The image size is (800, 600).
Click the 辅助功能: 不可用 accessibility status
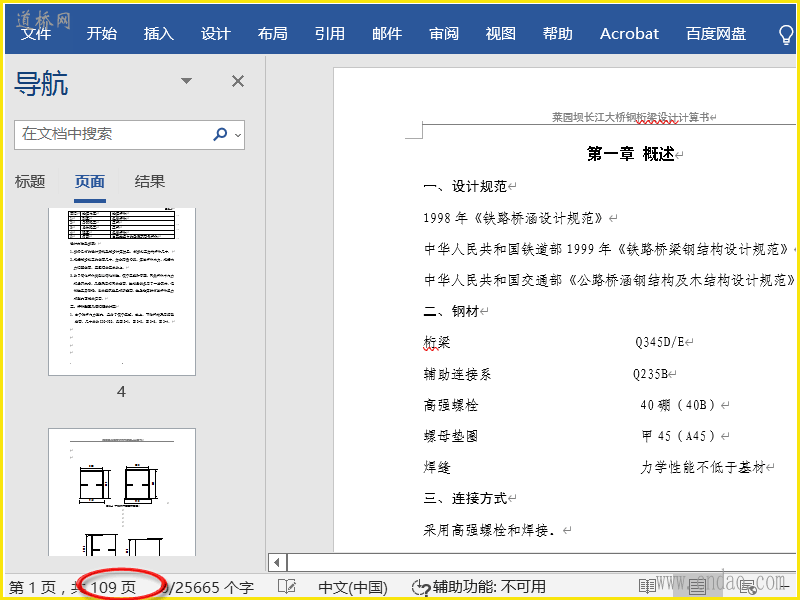(x=479, y=587)
